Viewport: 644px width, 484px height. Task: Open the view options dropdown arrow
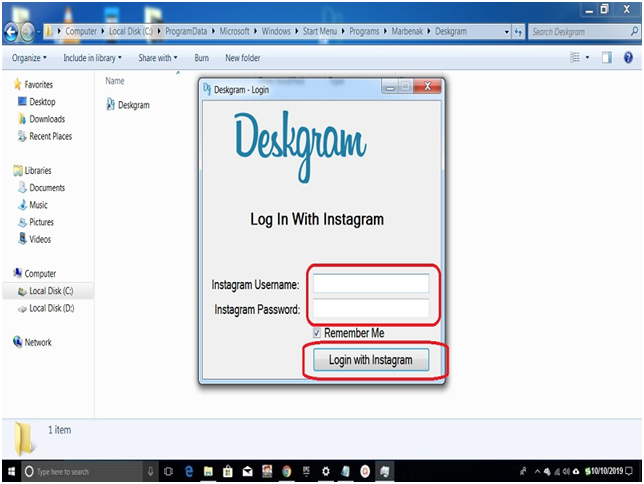pos(587,58)
